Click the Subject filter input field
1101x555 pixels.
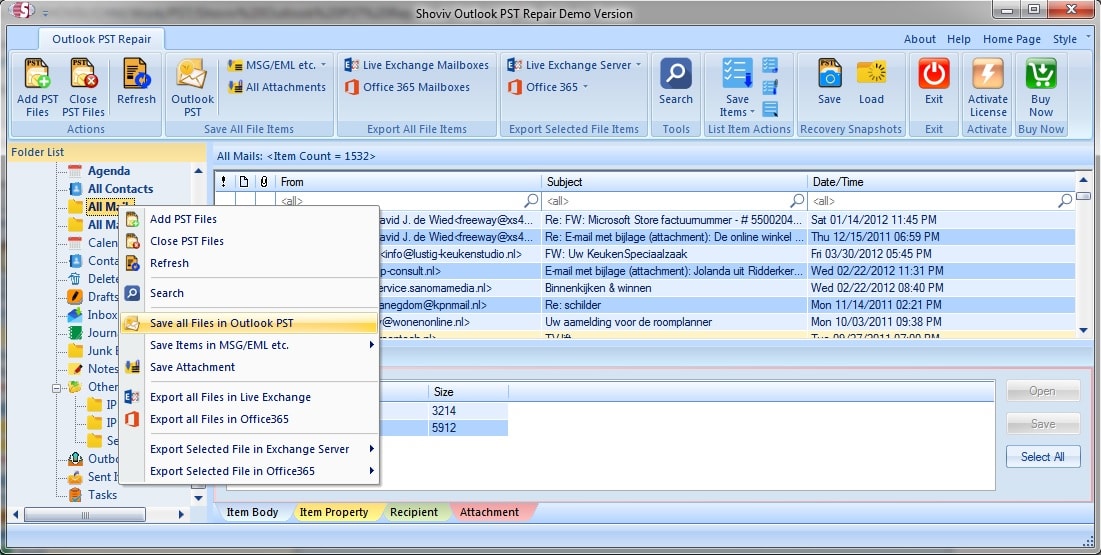tap(675, 201)
